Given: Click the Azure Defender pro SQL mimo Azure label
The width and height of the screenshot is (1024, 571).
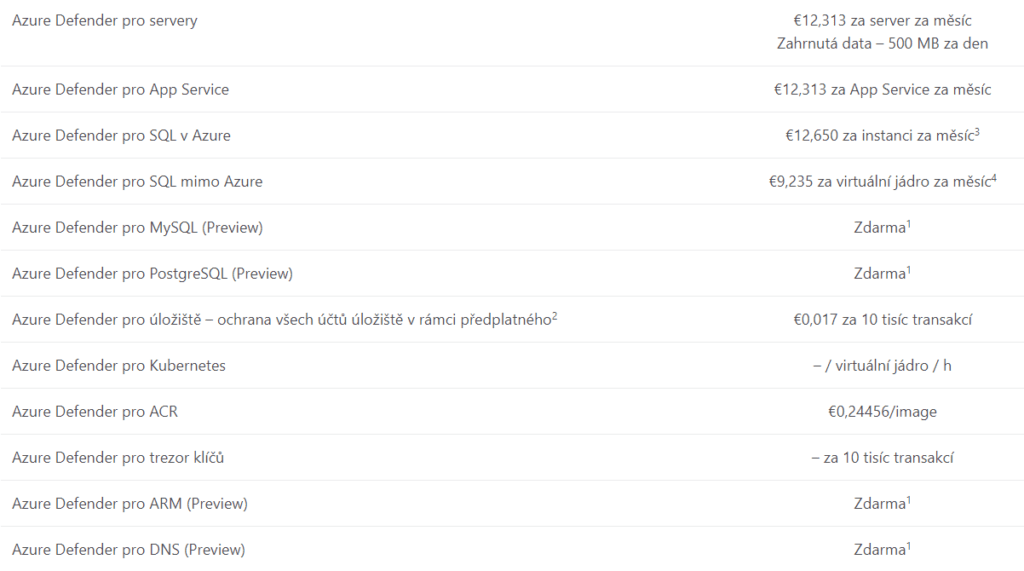Looking at the screenshot, I should [x=137, y=182].
